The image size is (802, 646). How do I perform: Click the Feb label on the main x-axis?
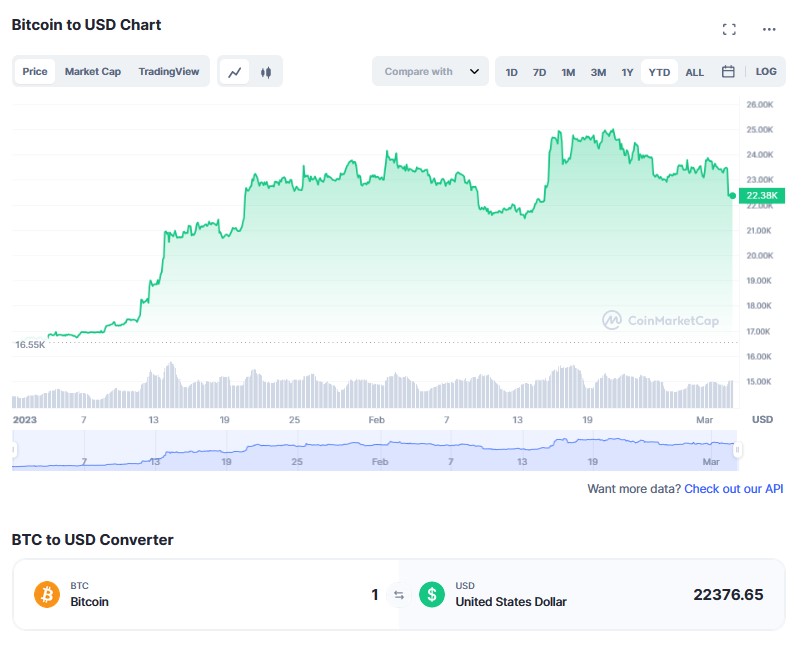point(376,420)
